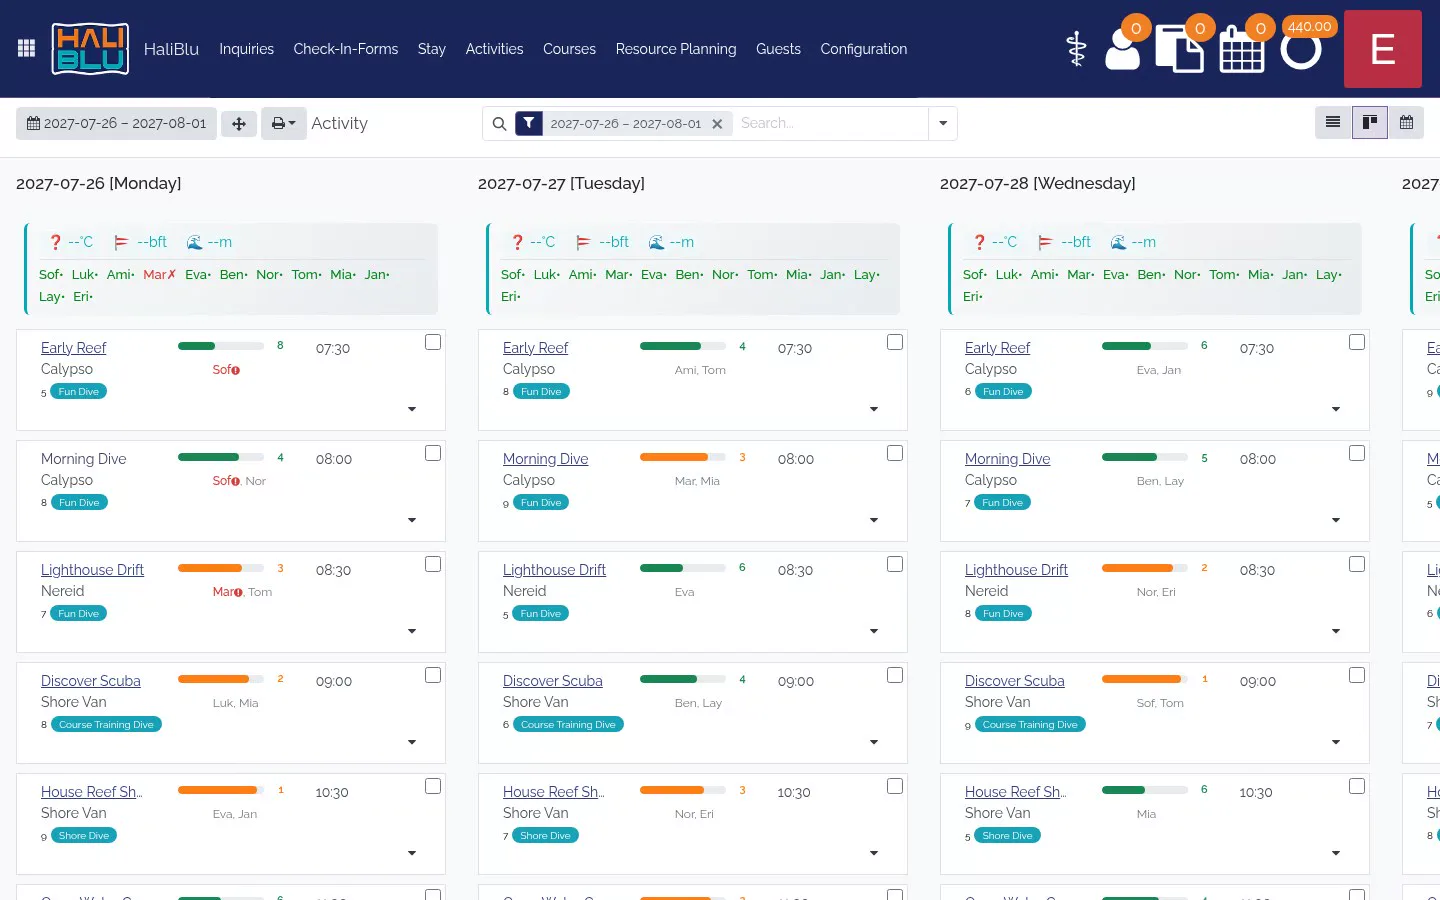Screen dimensions: 1440x900
Task: Remove the date range filter tag
Action: (717, 124)
